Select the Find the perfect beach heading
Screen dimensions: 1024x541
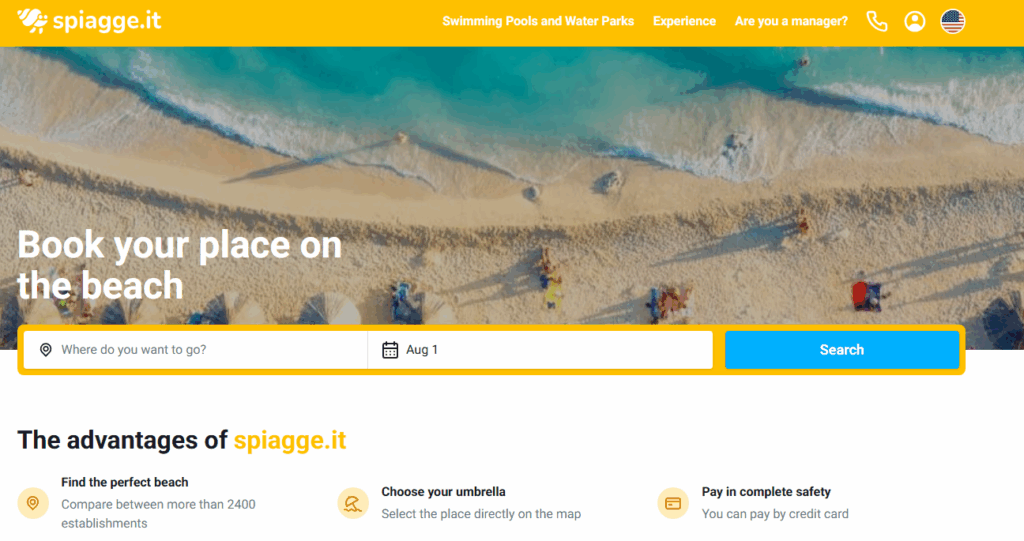(125, 482)
